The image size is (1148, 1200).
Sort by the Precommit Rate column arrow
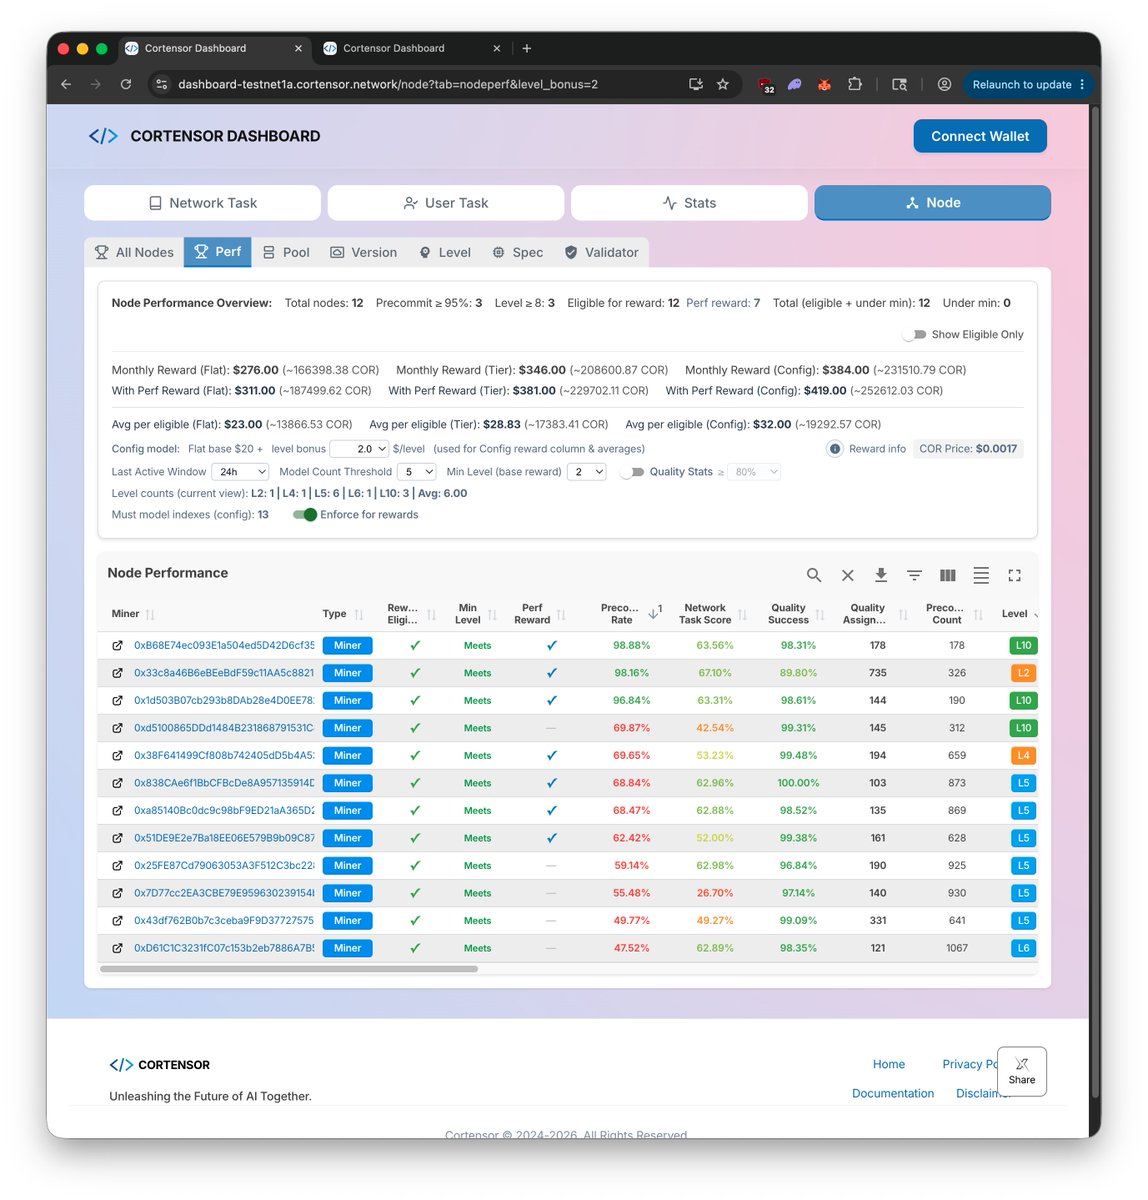[654, 612]
